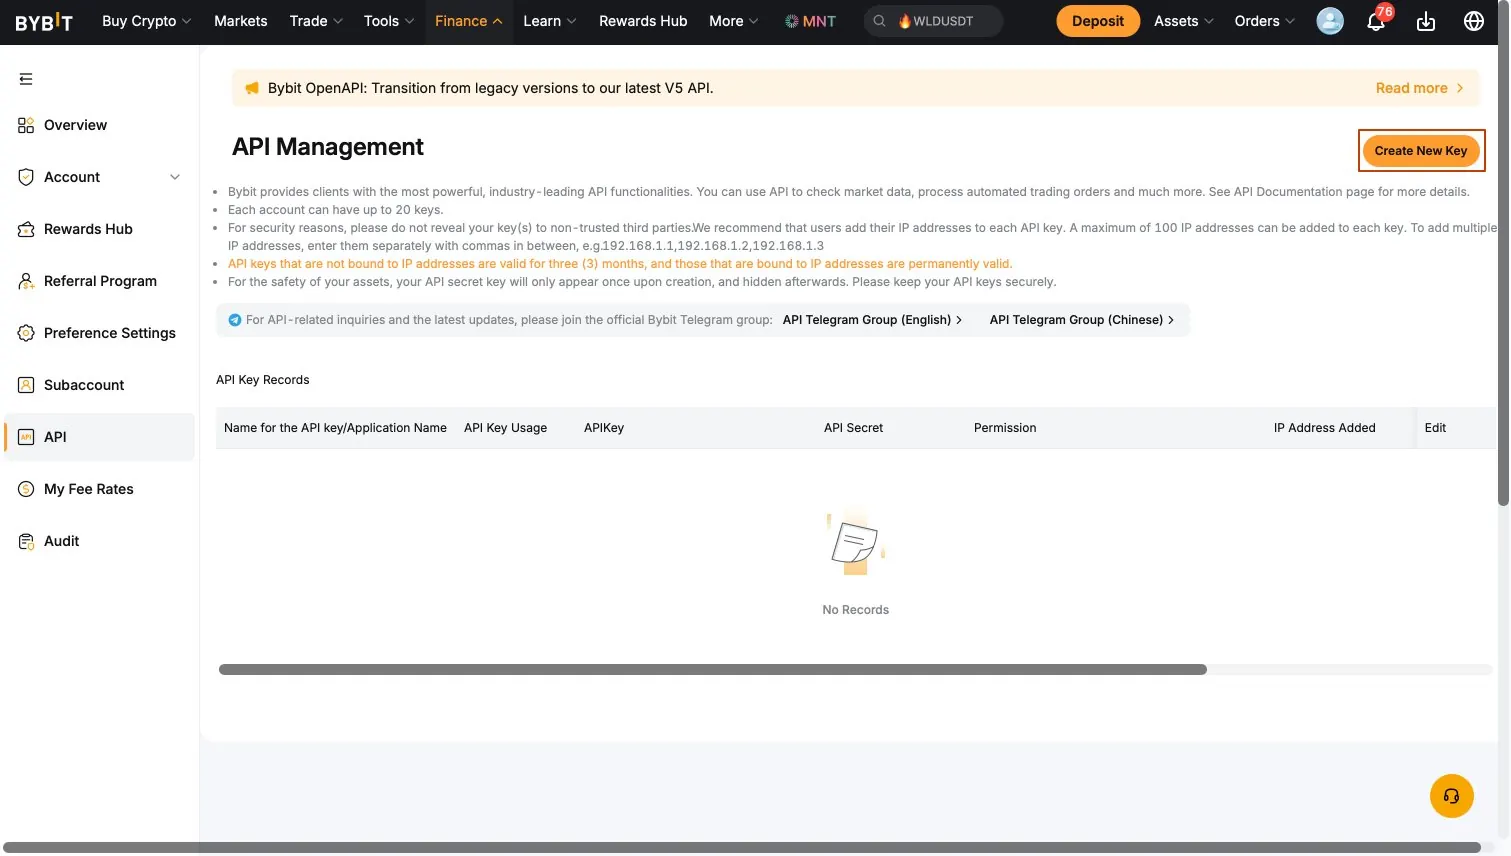Screen dimensions: 1511x856
Task: Open the support headset chat button
Action: (1452, 797)
